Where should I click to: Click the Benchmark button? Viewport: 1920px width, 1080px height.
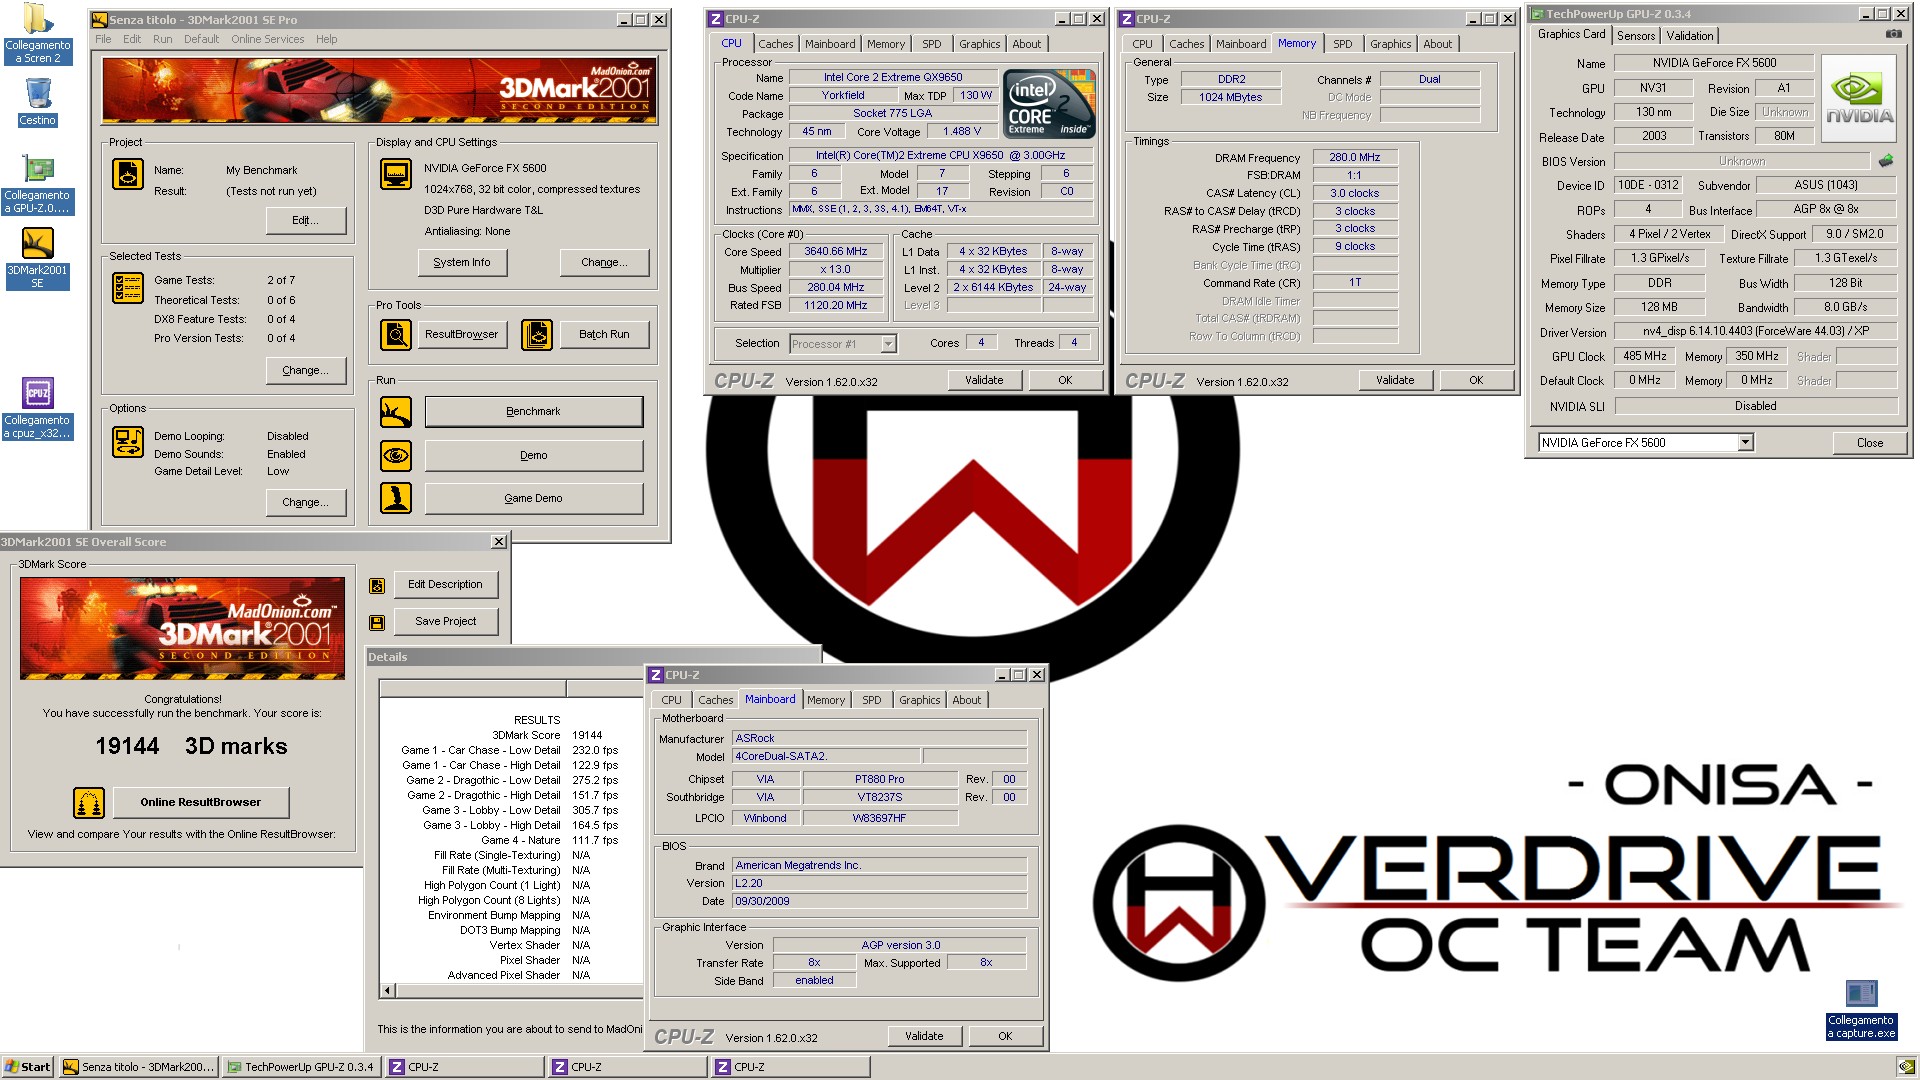pos(533,411)
